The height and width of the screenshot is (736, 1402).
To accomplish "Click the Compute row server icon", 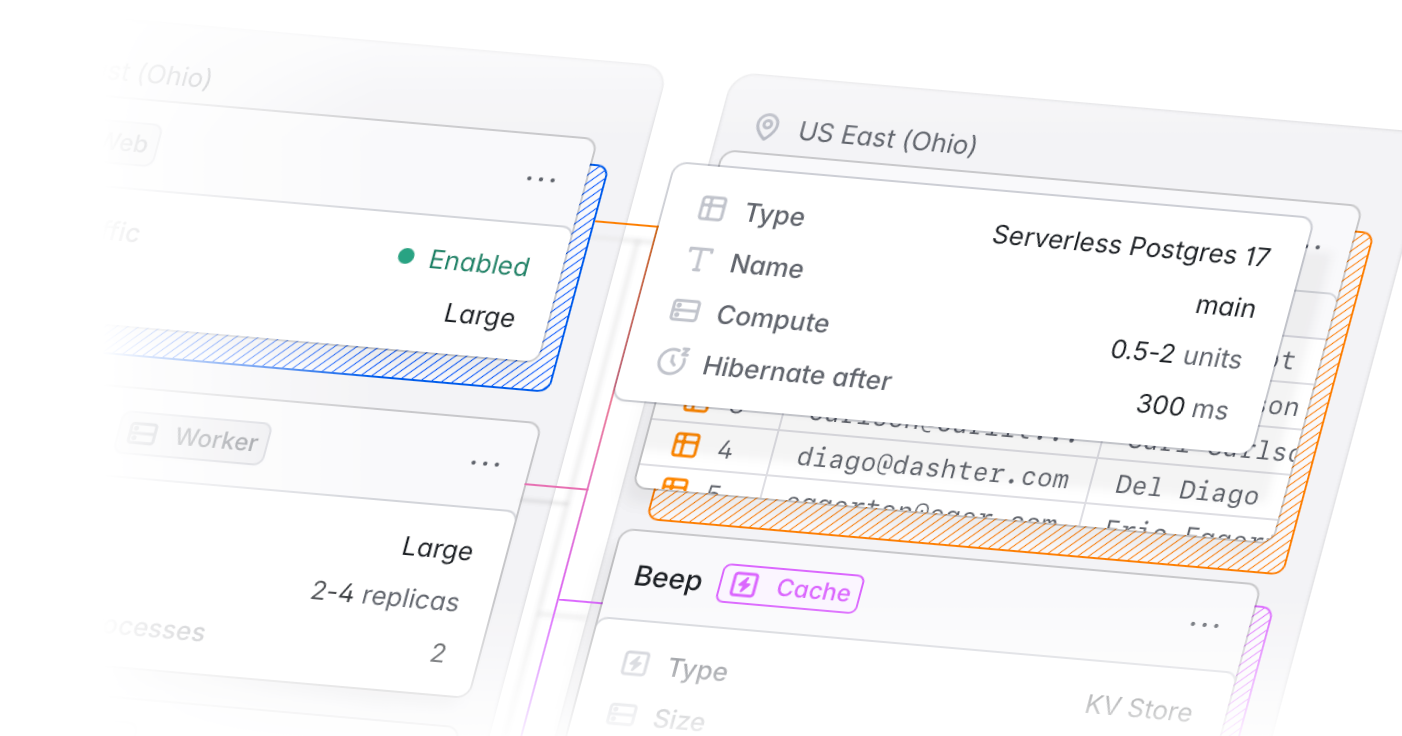I will (x=684, y=311).
